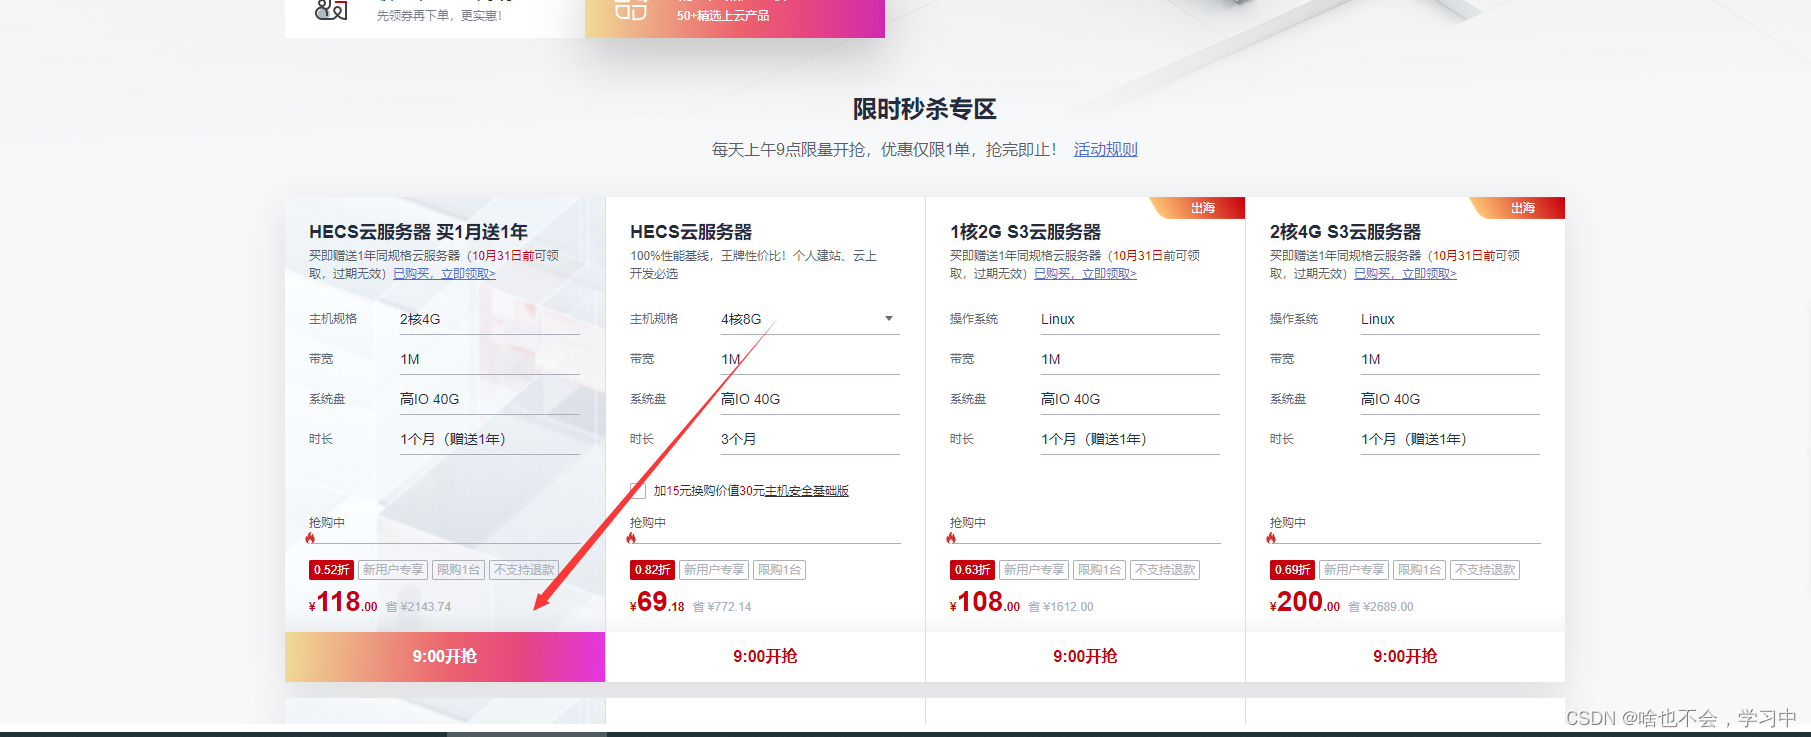Click 新用户专享 tag beside 0.82折
Image resolution: width=1811 pixels, height=737 pixels.
(x=714, y=570)
